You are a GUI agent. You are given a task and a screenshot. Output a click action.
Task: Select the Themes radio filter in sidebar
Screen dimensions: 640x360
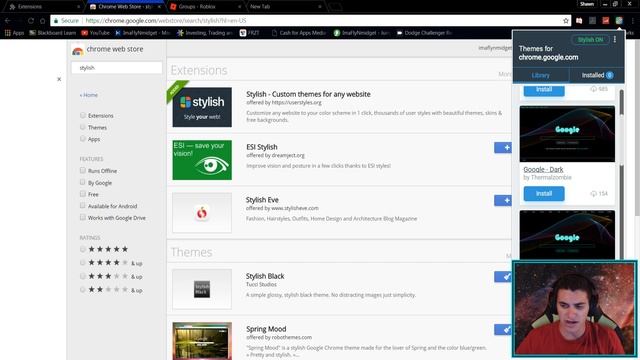click(83, 127)
